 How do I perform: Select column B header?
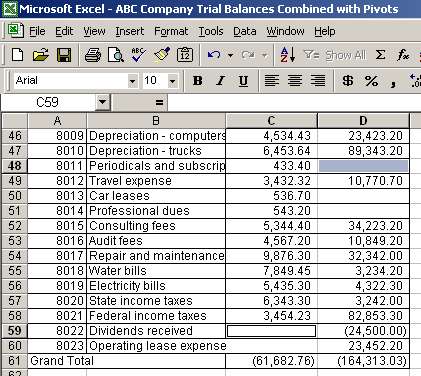coord(156,121)
